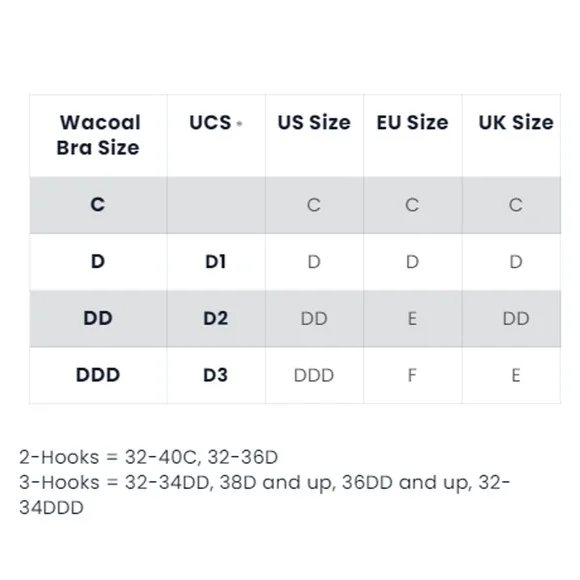Select the D1 UCS cell
The width and height of the screenshot is (580, 580).
(215, 262)
